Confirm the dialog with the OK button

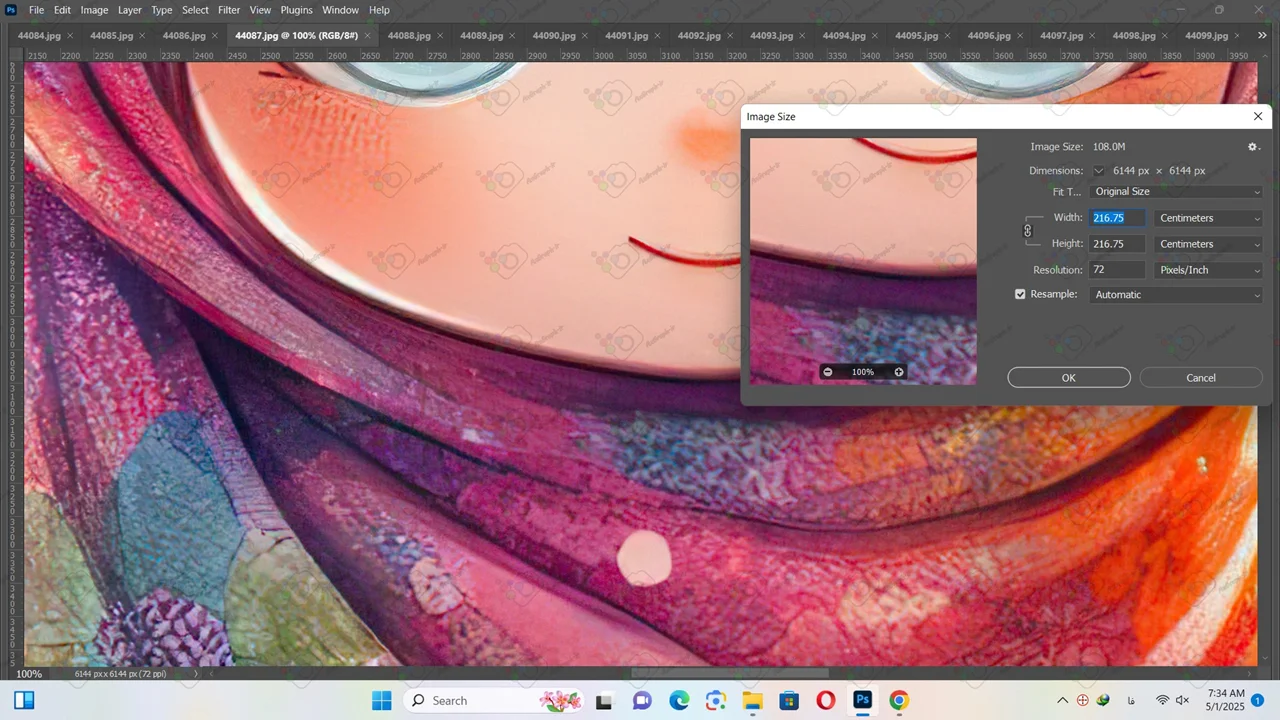point(1068,378)
